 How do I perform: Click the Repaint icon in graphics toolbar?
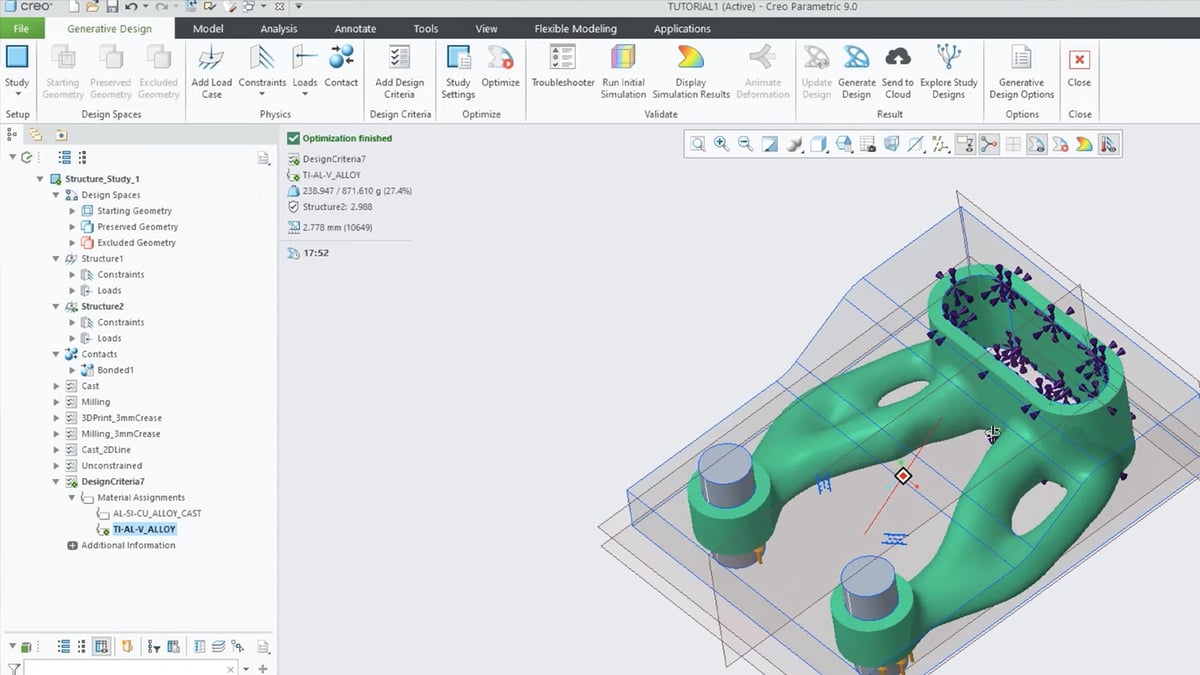click(x=770, y=145)
